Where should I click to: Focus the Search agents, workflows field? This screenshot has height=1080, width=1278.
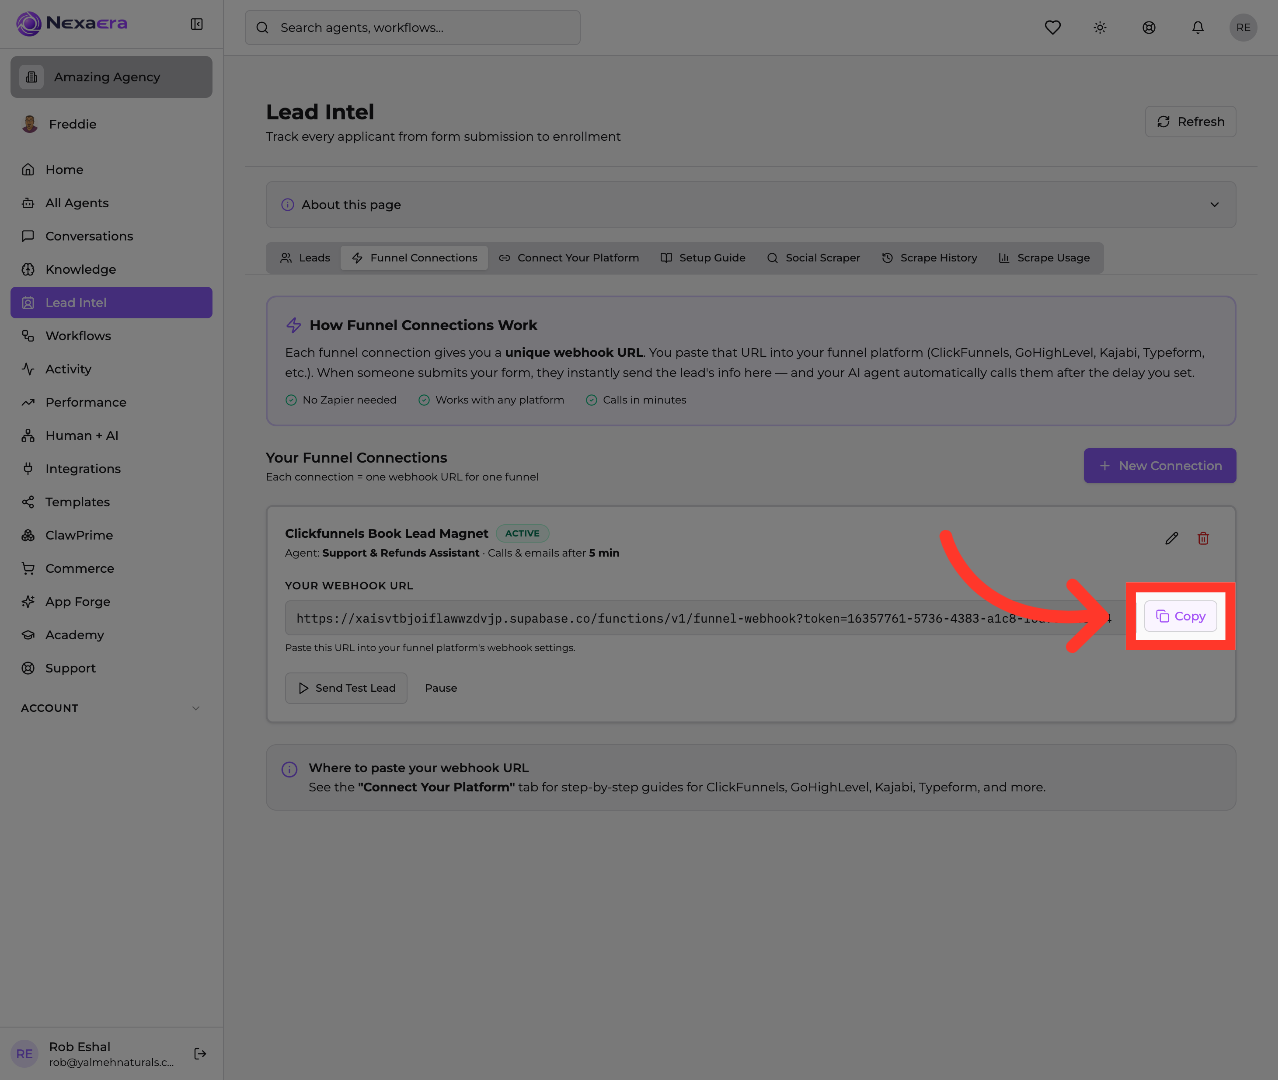click(x=413, y=28)
